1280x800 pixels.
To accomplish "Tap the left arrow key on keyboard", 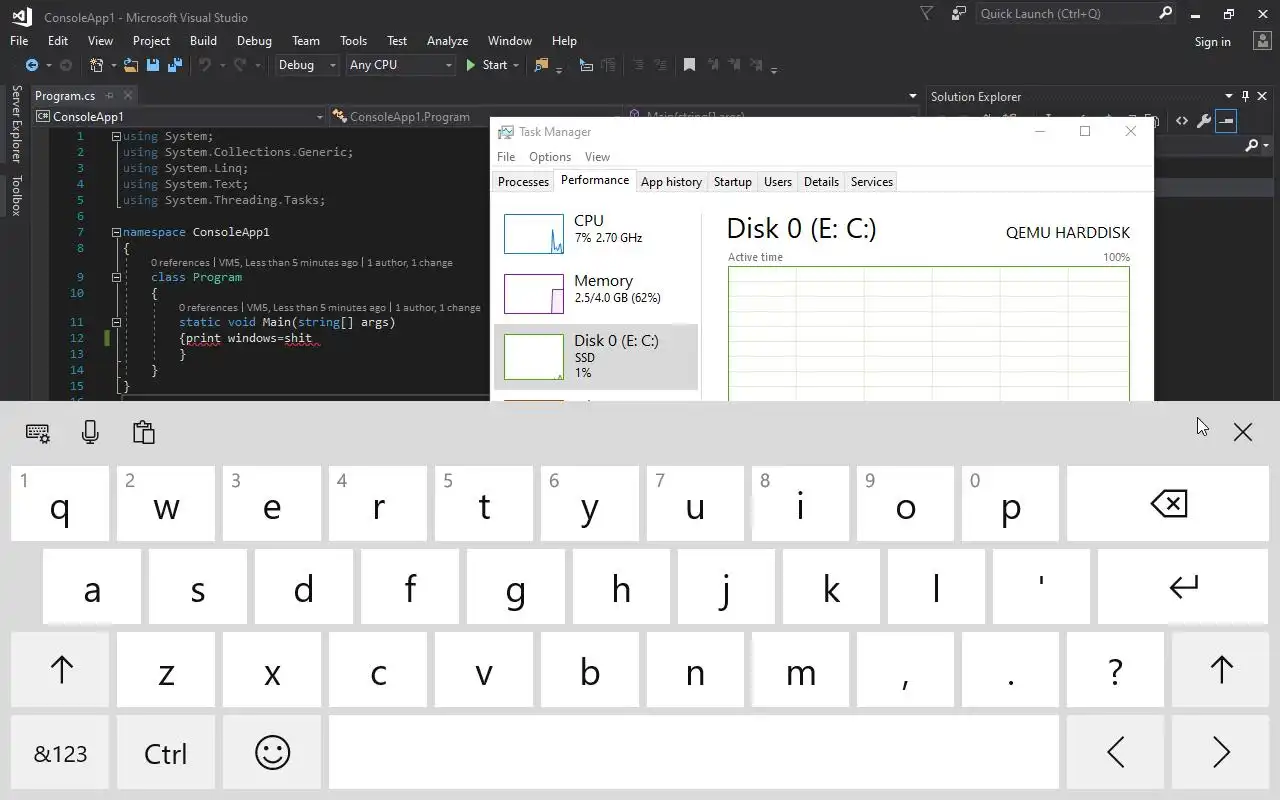I will 1115,752.
